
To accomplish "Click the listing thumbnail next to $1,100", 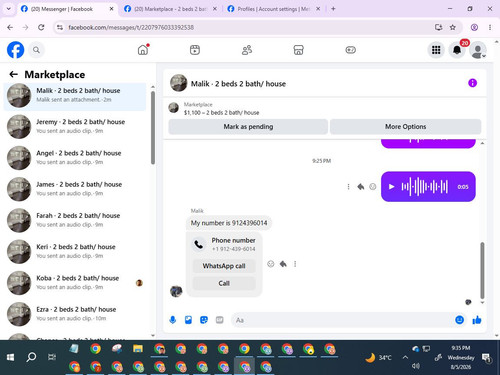I will [174, 108].
